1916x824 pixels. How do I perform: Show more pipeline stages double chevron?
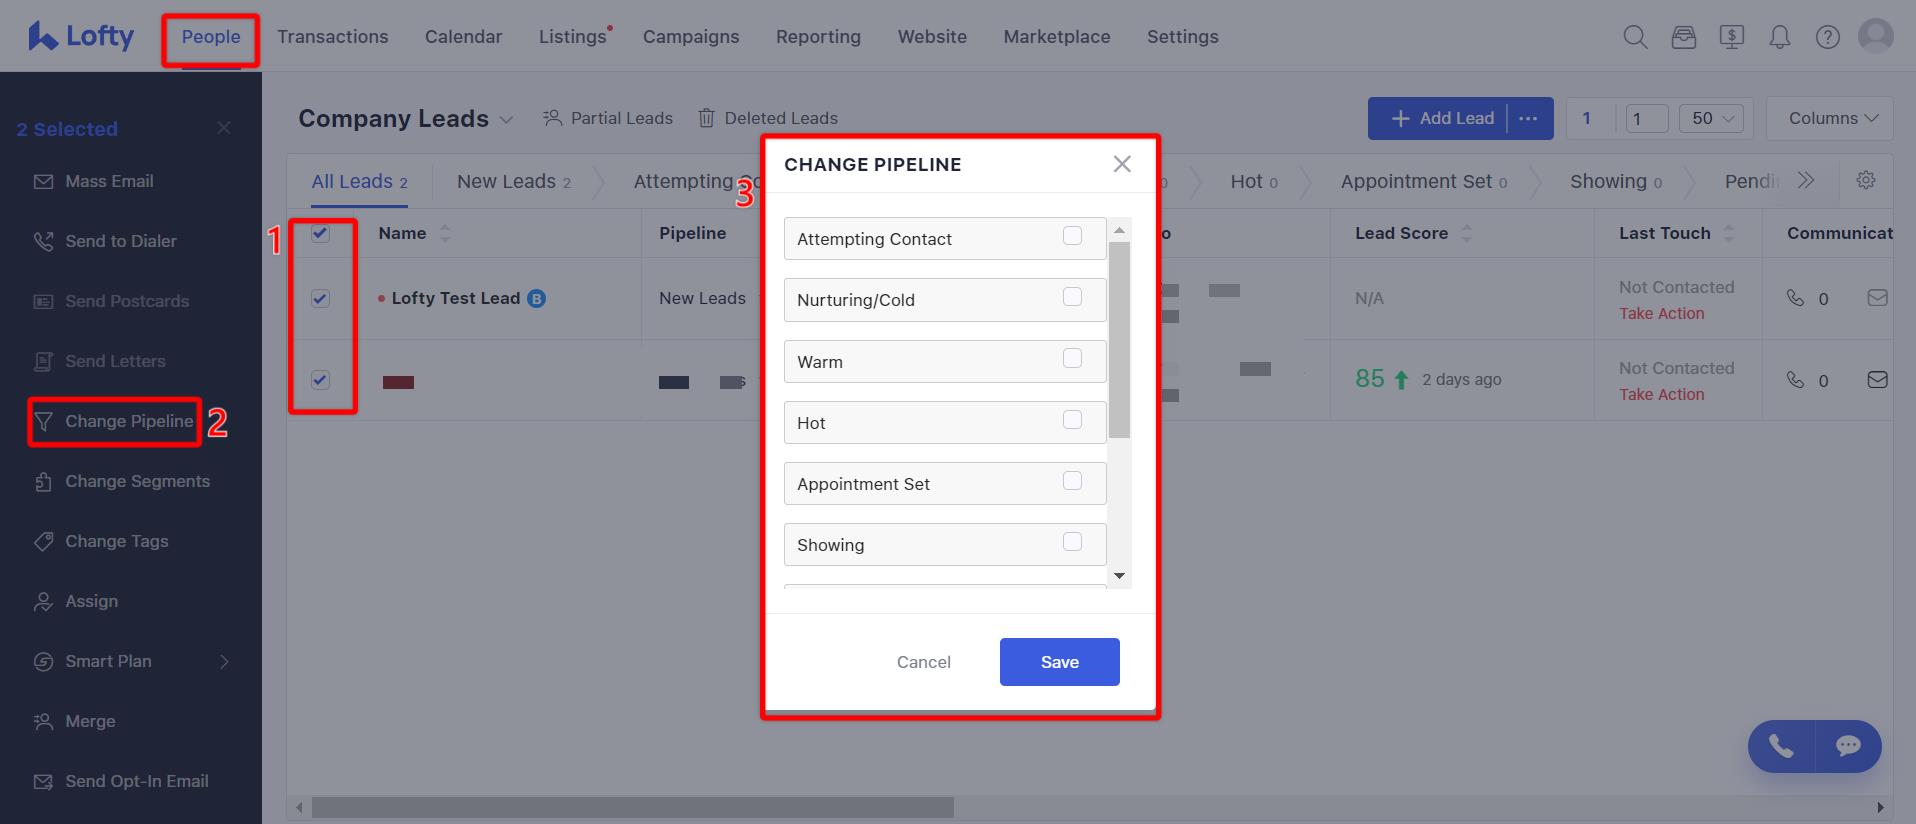pos(1805,180)
